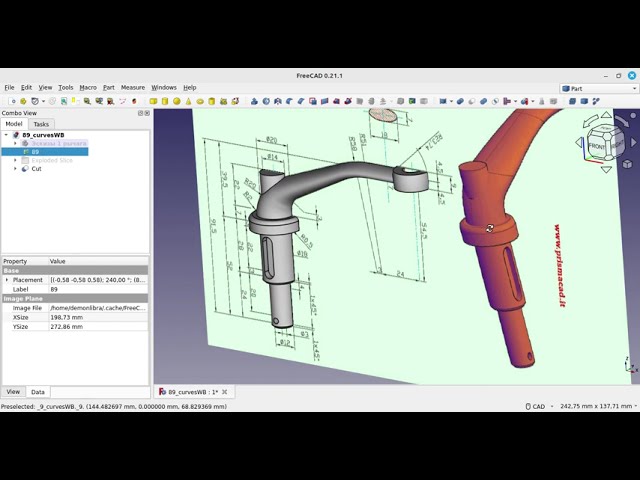Expand the Placement property row

point(7,280)
